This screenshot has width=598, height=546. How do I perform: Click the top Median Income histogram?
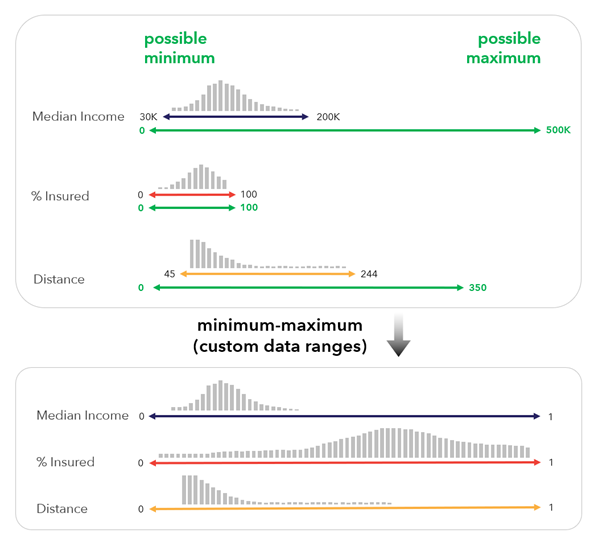pos(235,96)
